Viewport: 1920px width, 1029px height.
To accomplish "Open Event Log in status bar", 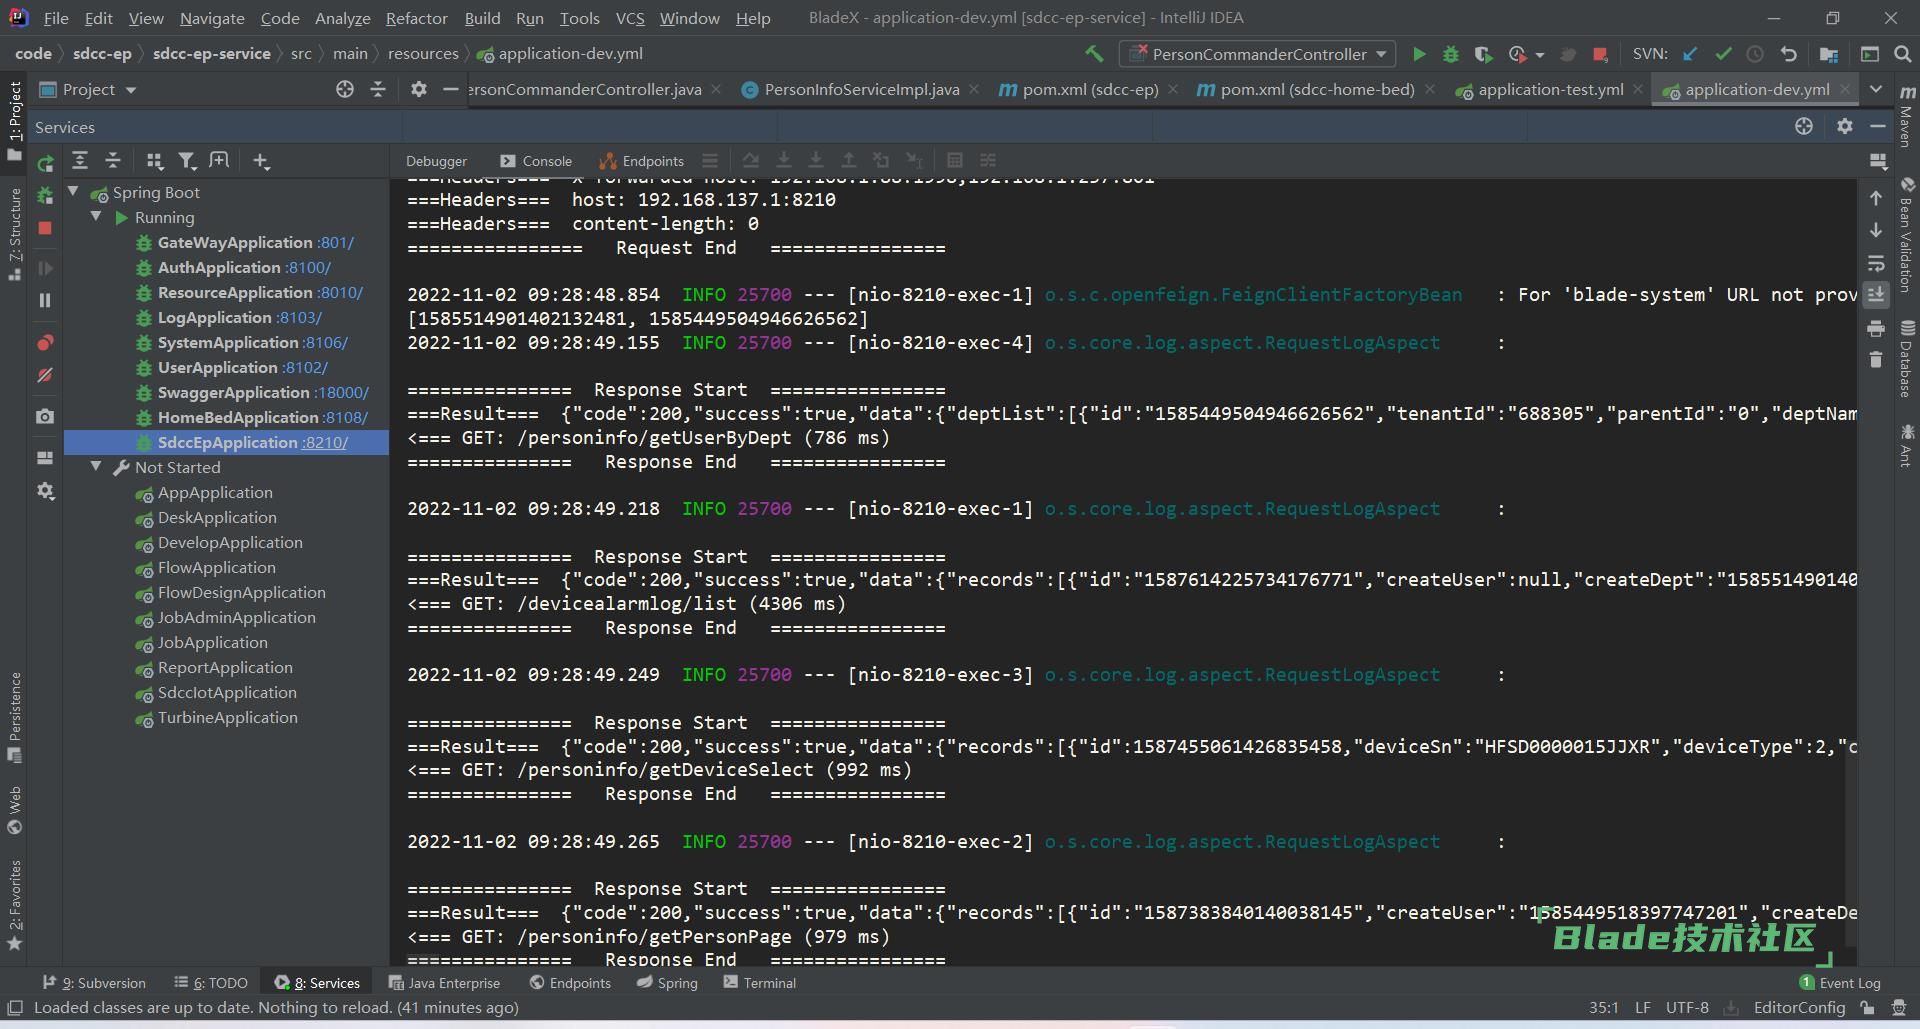I will [1839, 983].
